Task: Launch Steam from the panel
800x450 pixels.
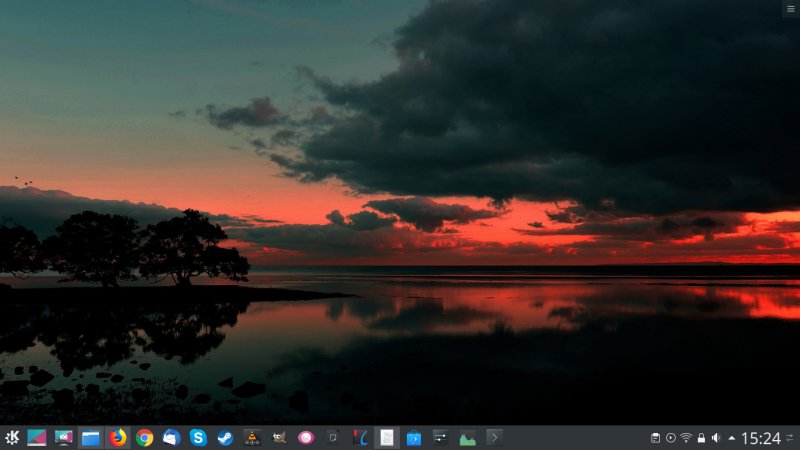Action: click(x=225, y=437)
